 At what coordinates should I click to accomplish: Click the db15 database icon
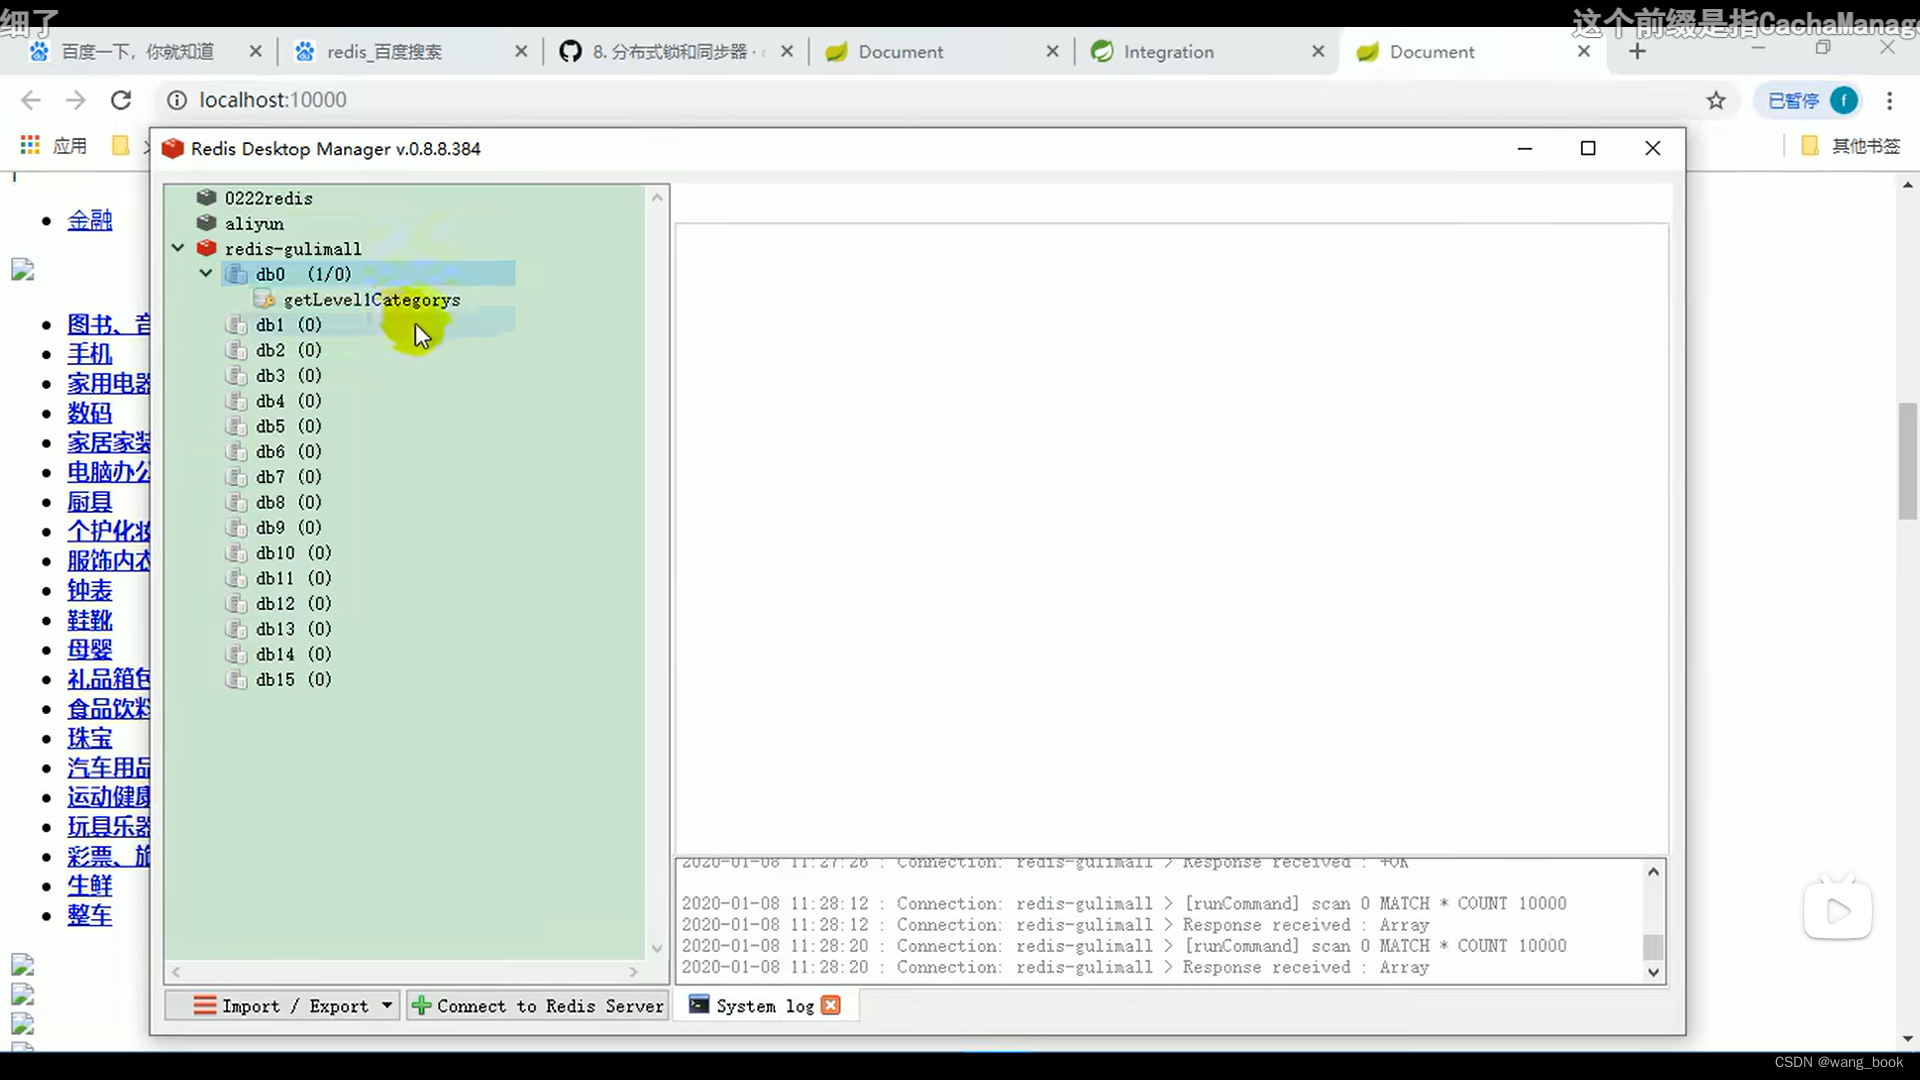237,679
